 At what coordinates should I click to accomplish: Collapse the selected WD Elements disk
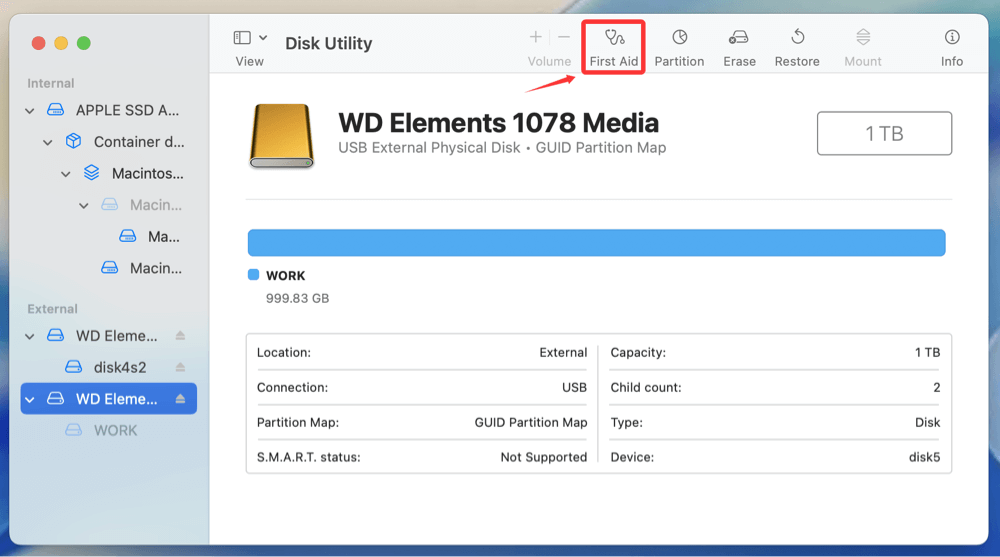(29, 399)
